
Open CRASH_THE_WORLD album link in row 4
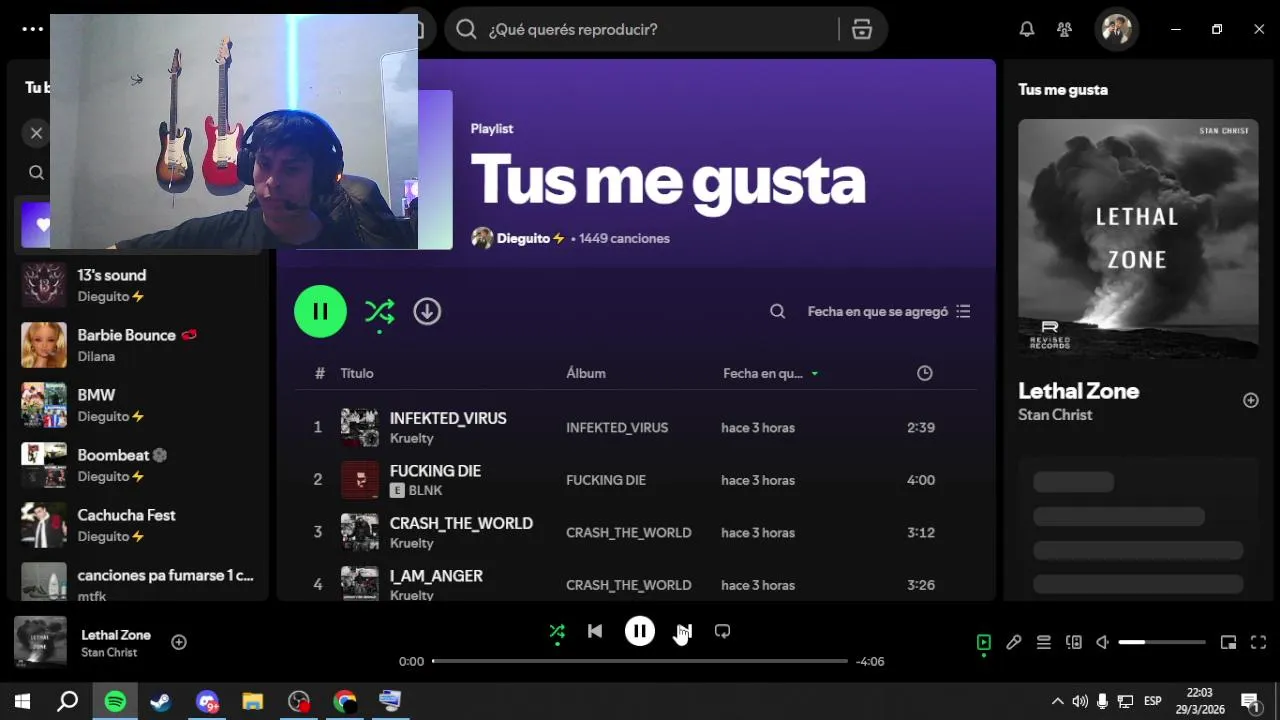[629, 585]
